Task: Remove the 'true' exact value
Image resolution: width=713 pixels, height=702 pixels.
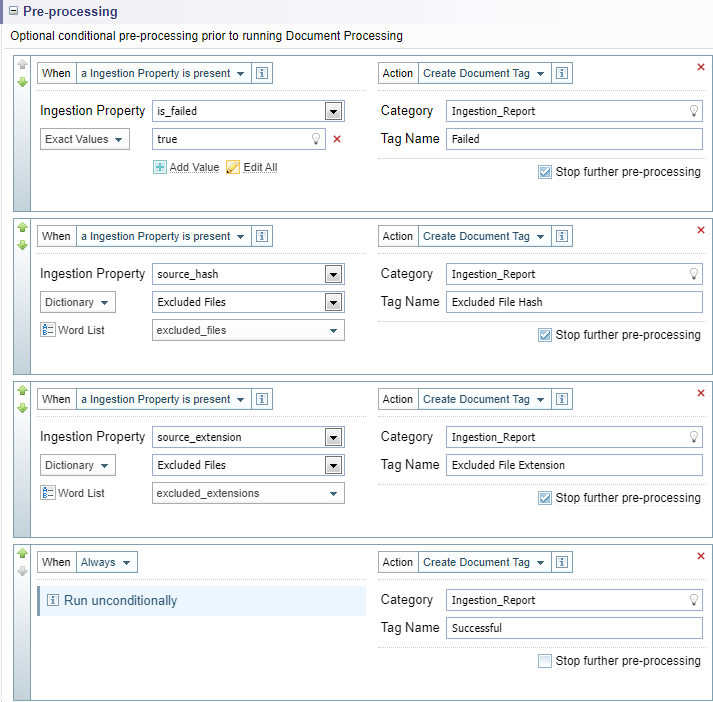Action: click(336, 139)
